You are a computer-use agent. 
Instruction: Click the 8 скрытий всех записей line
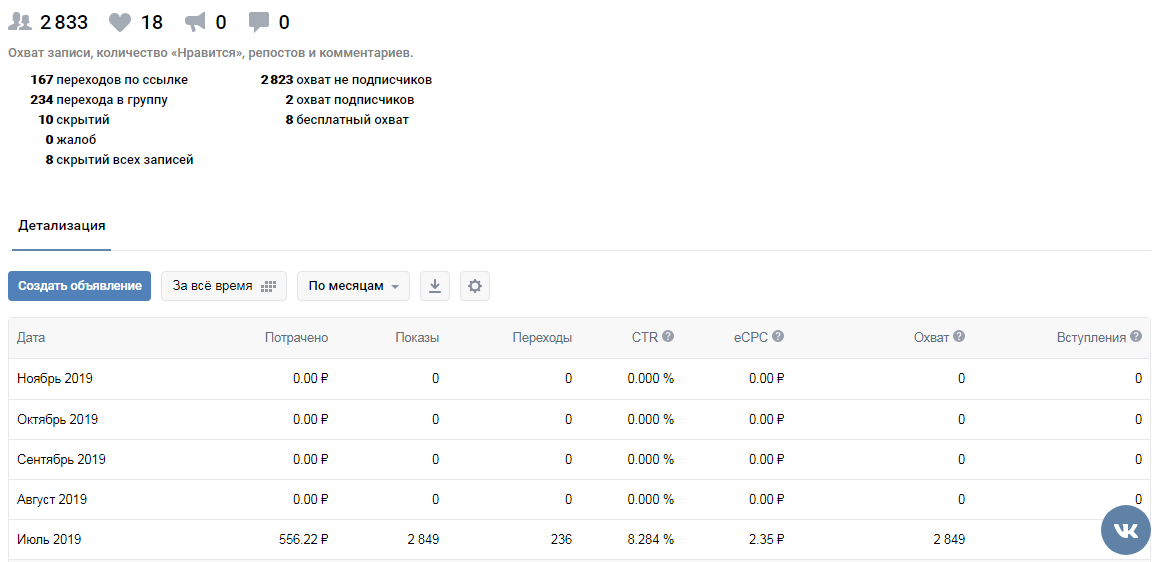click(119, 160)
